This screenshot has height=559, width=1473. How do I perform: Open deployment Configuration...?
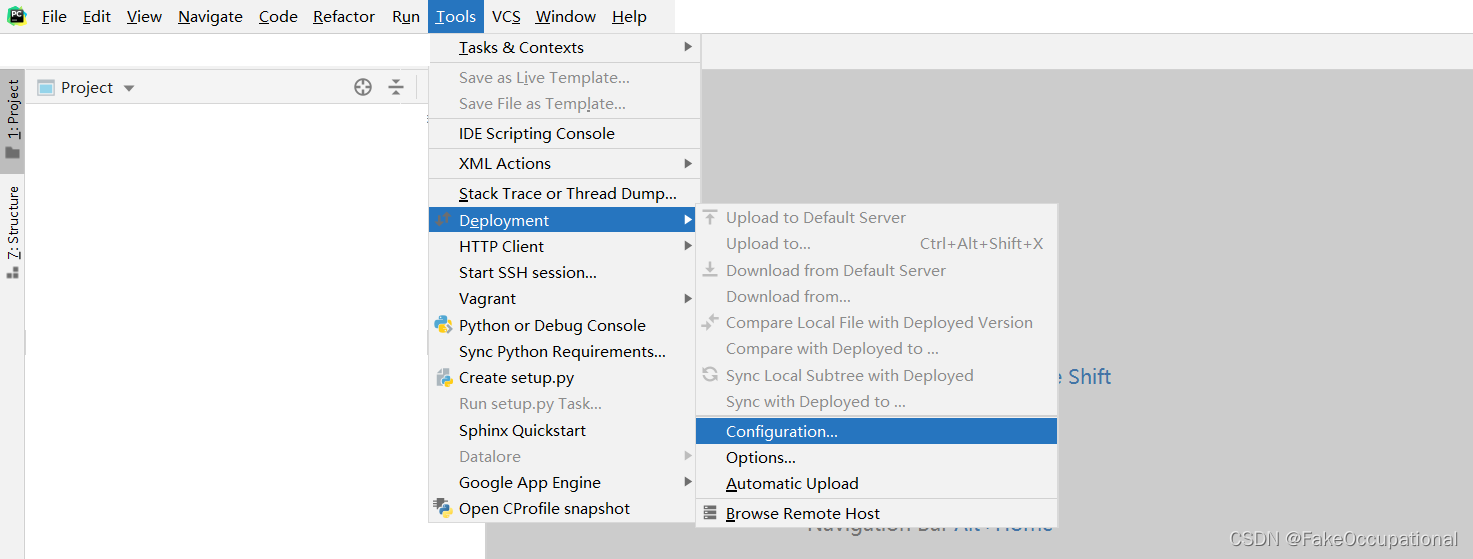[876, 431]
